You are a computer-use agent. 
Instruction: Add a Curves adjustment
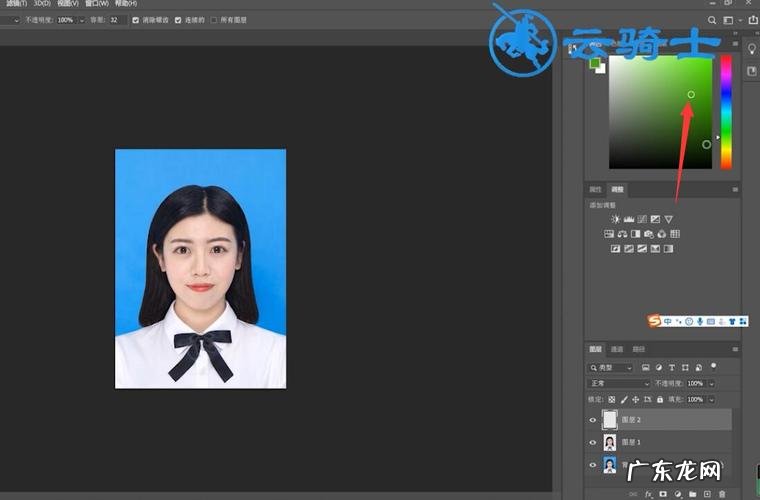(642, 219)
